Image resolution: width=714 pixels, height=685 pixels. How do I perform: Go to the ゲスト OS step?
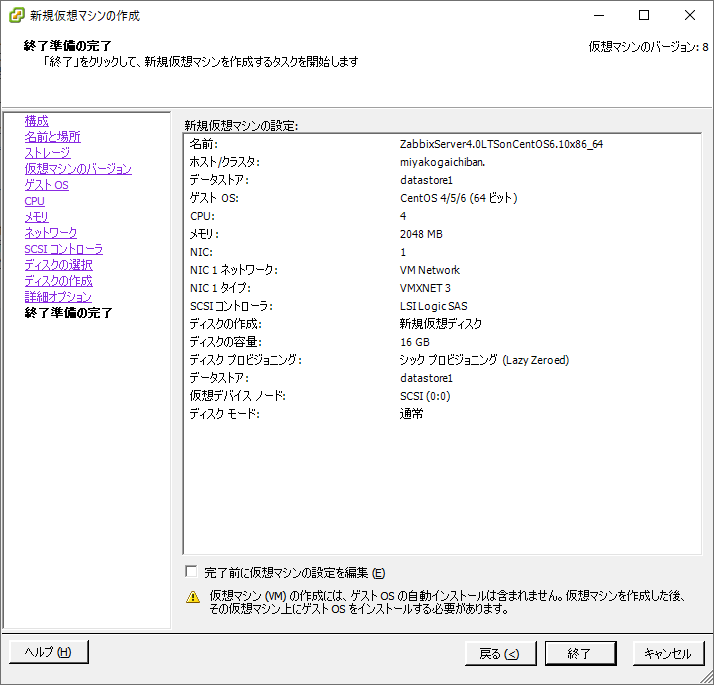(x=46, y=185)
